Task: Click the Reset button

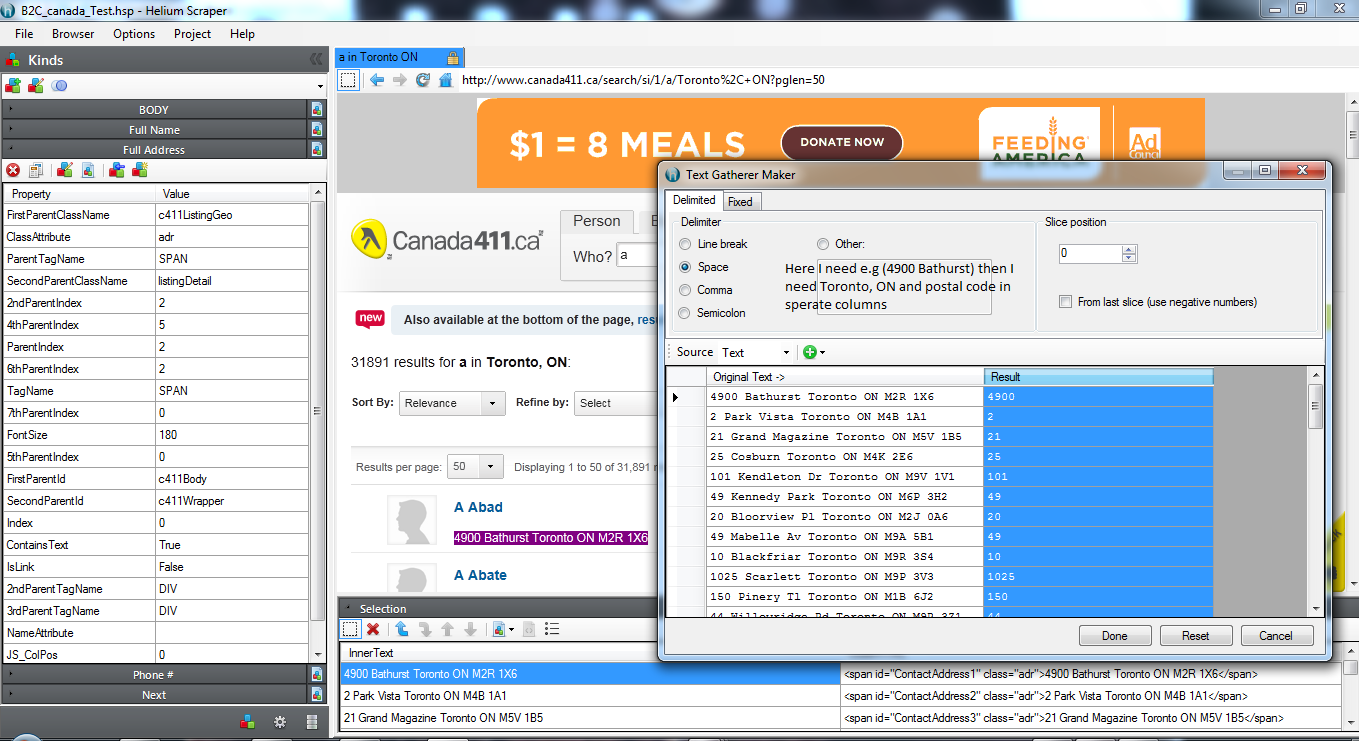Action: [1195, 636]
